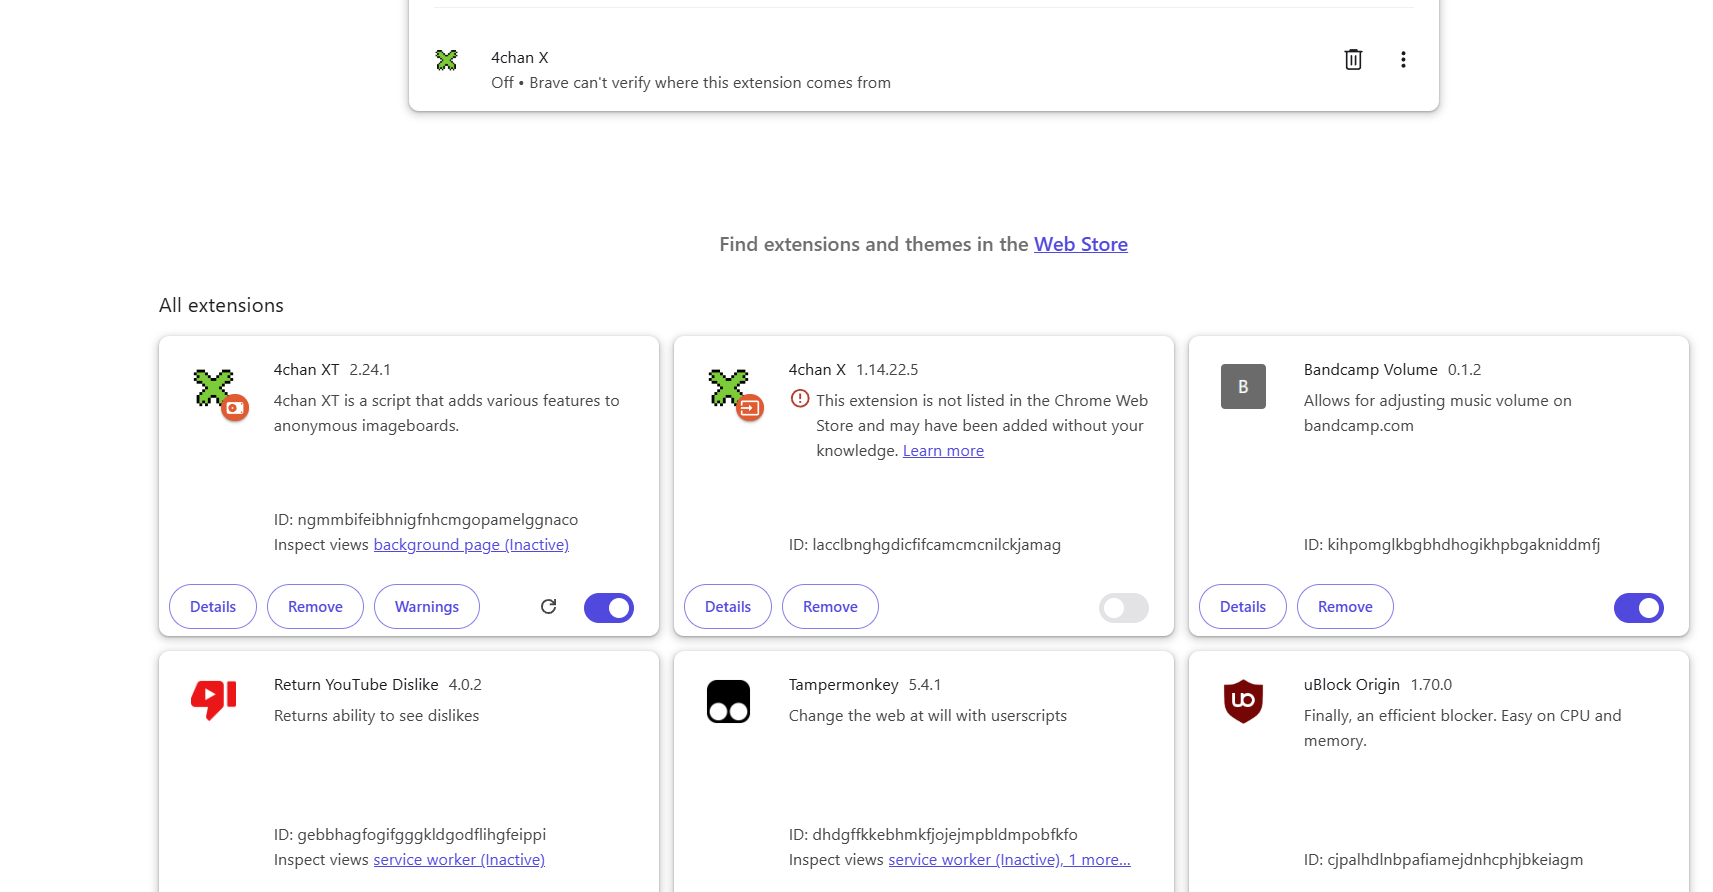Screen dimensions: 1713x892
Task: Click the Return YouTube Dislike thumbs-down icon
Action: tap(214, 701)
